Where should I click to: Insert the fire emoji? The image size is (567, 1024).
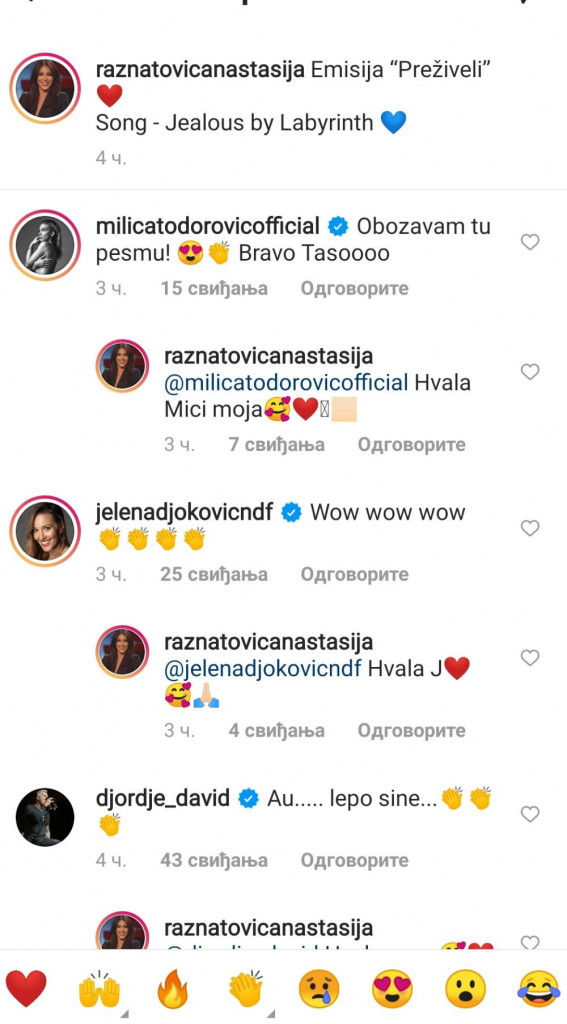172,987
